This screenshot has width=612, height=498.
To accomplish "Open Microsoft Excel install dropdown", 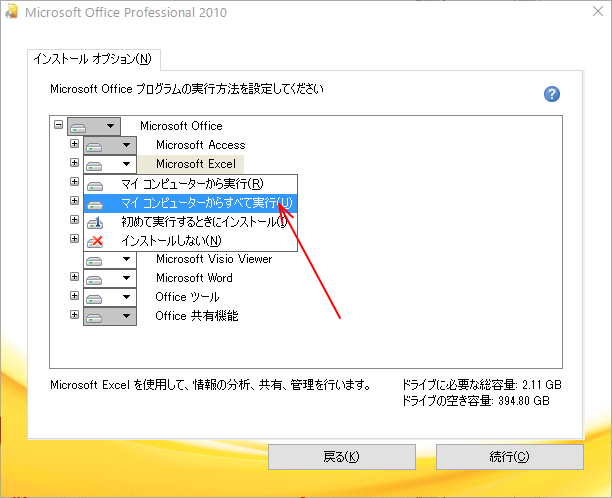I will 110,164.
